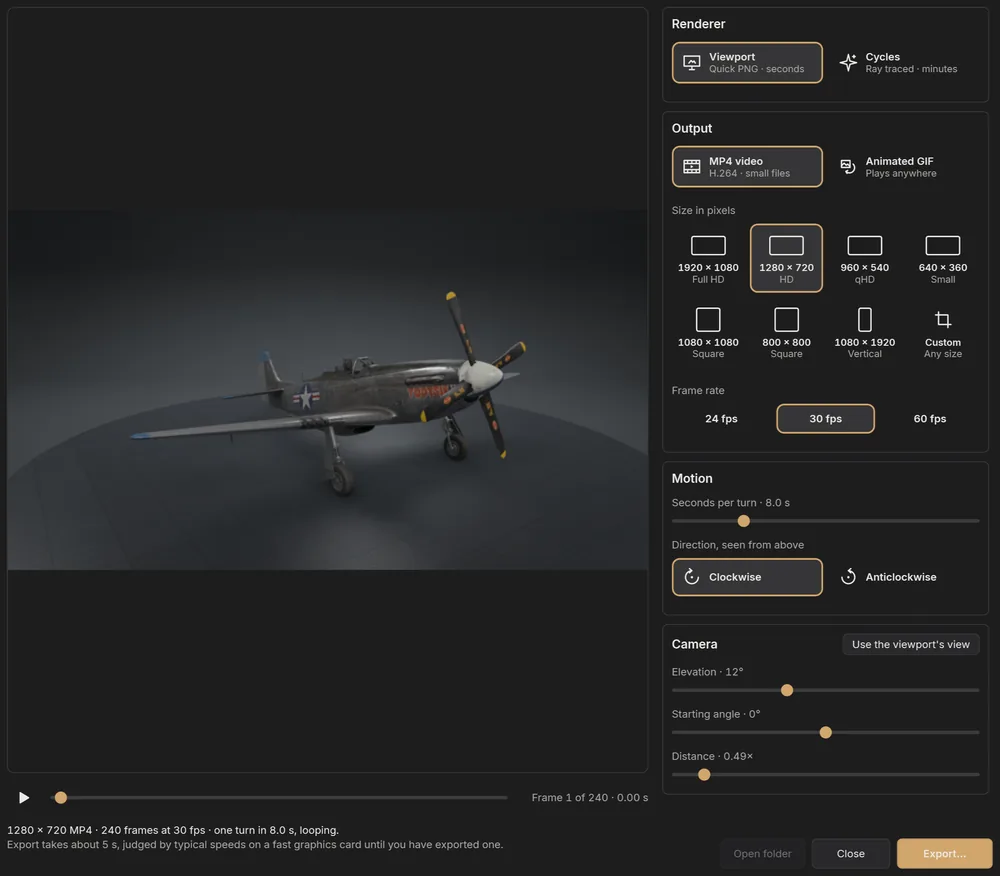Set frame rate to 60 fps
The image size is (1000, 876).
[x=929, y=419]
